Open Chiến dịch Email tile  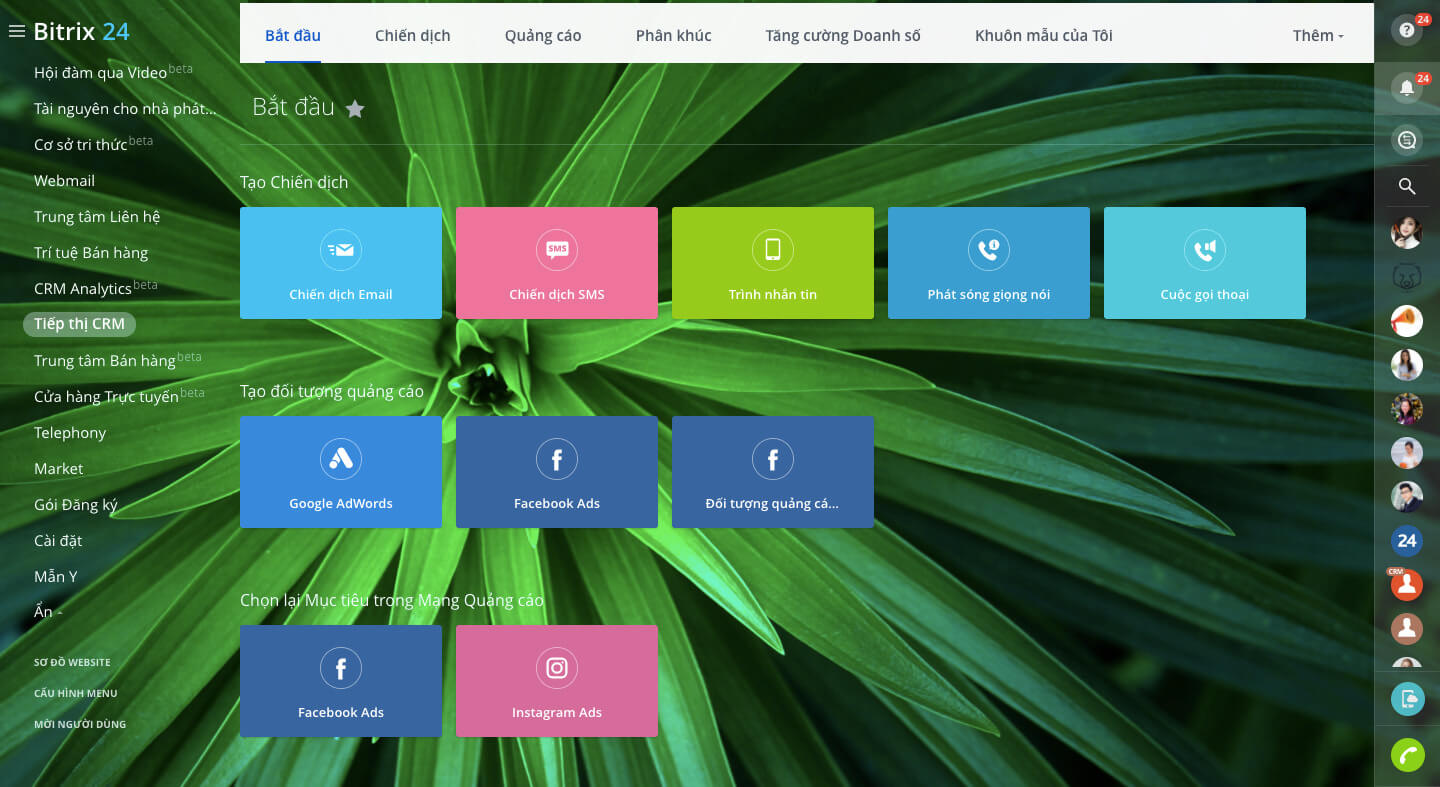click(341, 263)
